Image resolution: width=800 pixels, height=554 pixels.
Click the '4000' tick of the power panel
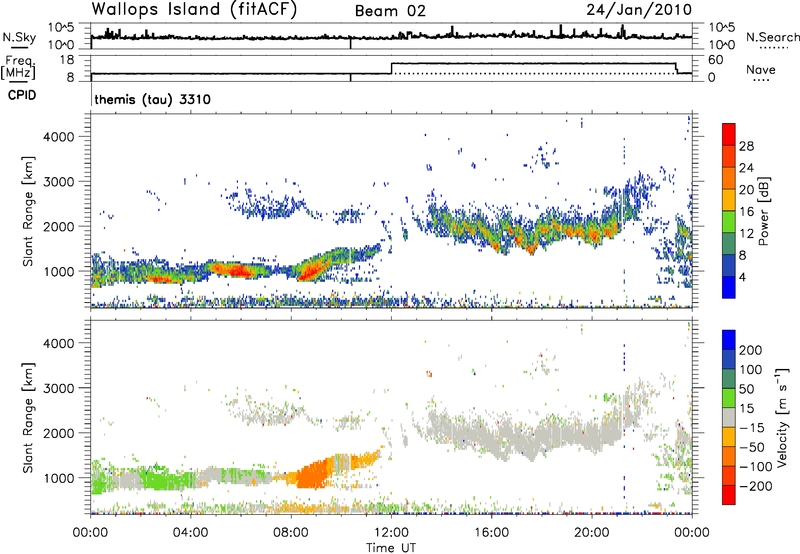(x=58, y=137)
